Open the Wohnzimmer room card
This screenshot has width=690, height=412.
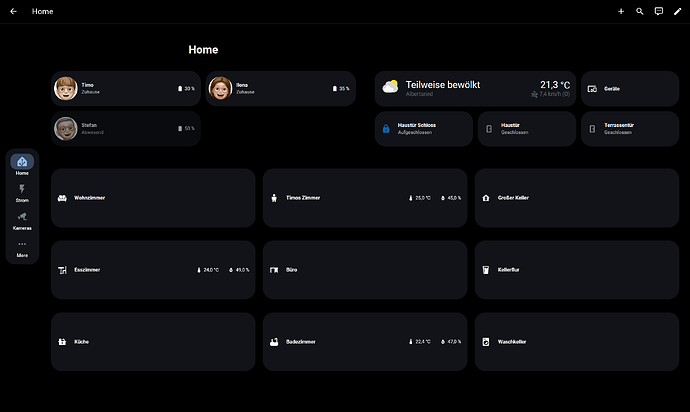[x=153, y=198]
